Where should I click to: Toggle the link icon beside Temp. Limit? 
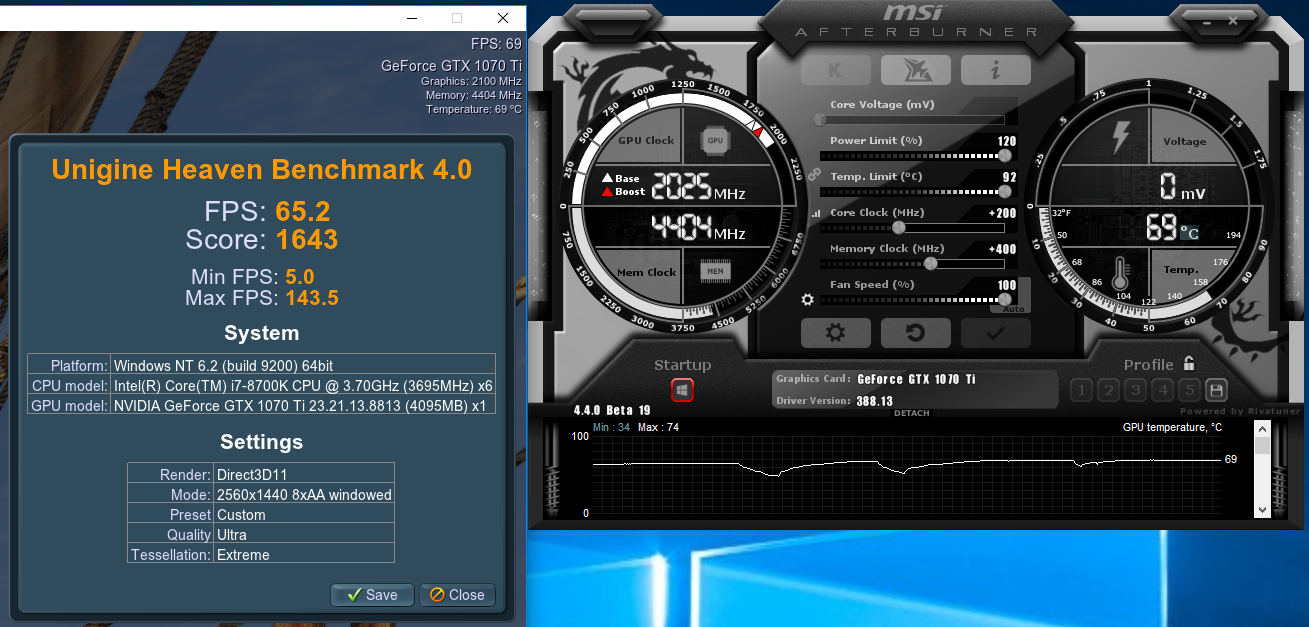pyautogui.click(x=814, y=175)
